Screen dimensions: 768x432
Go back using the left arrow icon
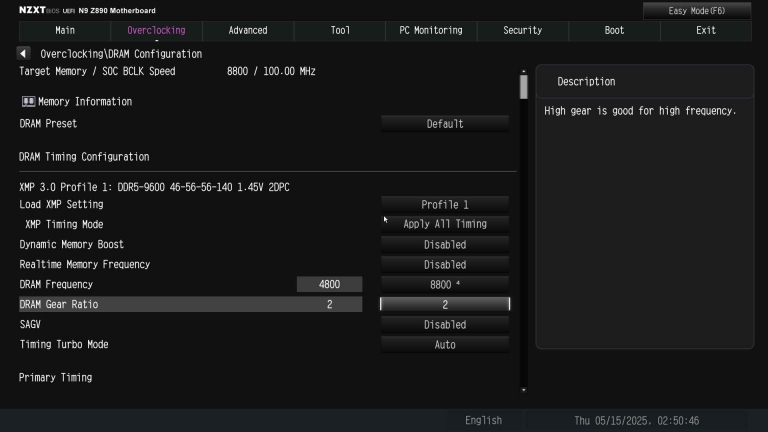click(x=23, y=53)
